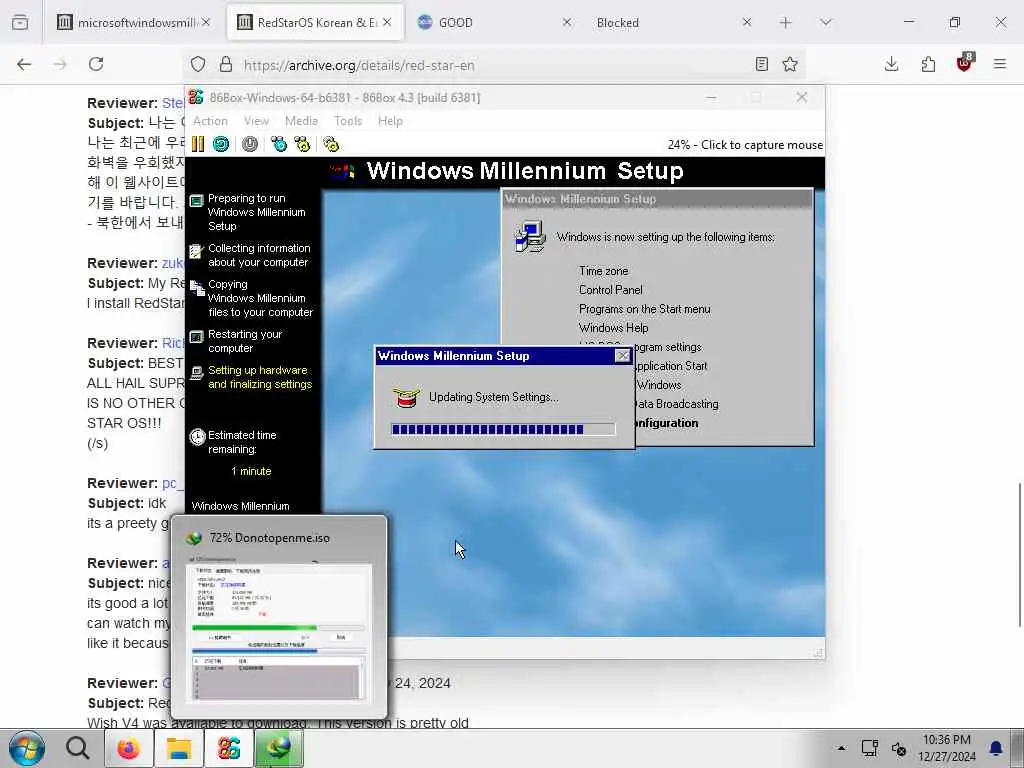Open the Firefox downloads panel
Viewport: 1024px width, 768px height.
click(891, 64)
